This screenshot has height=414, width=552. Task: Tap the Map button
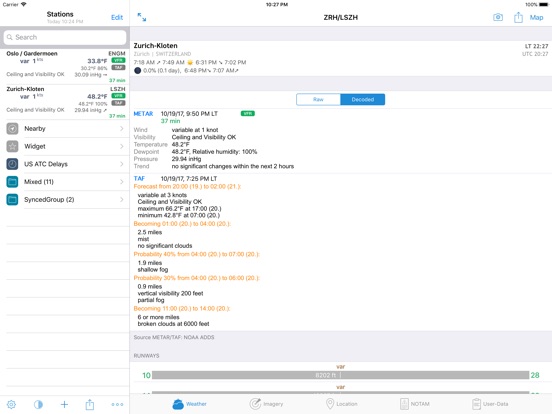[537, 18]
